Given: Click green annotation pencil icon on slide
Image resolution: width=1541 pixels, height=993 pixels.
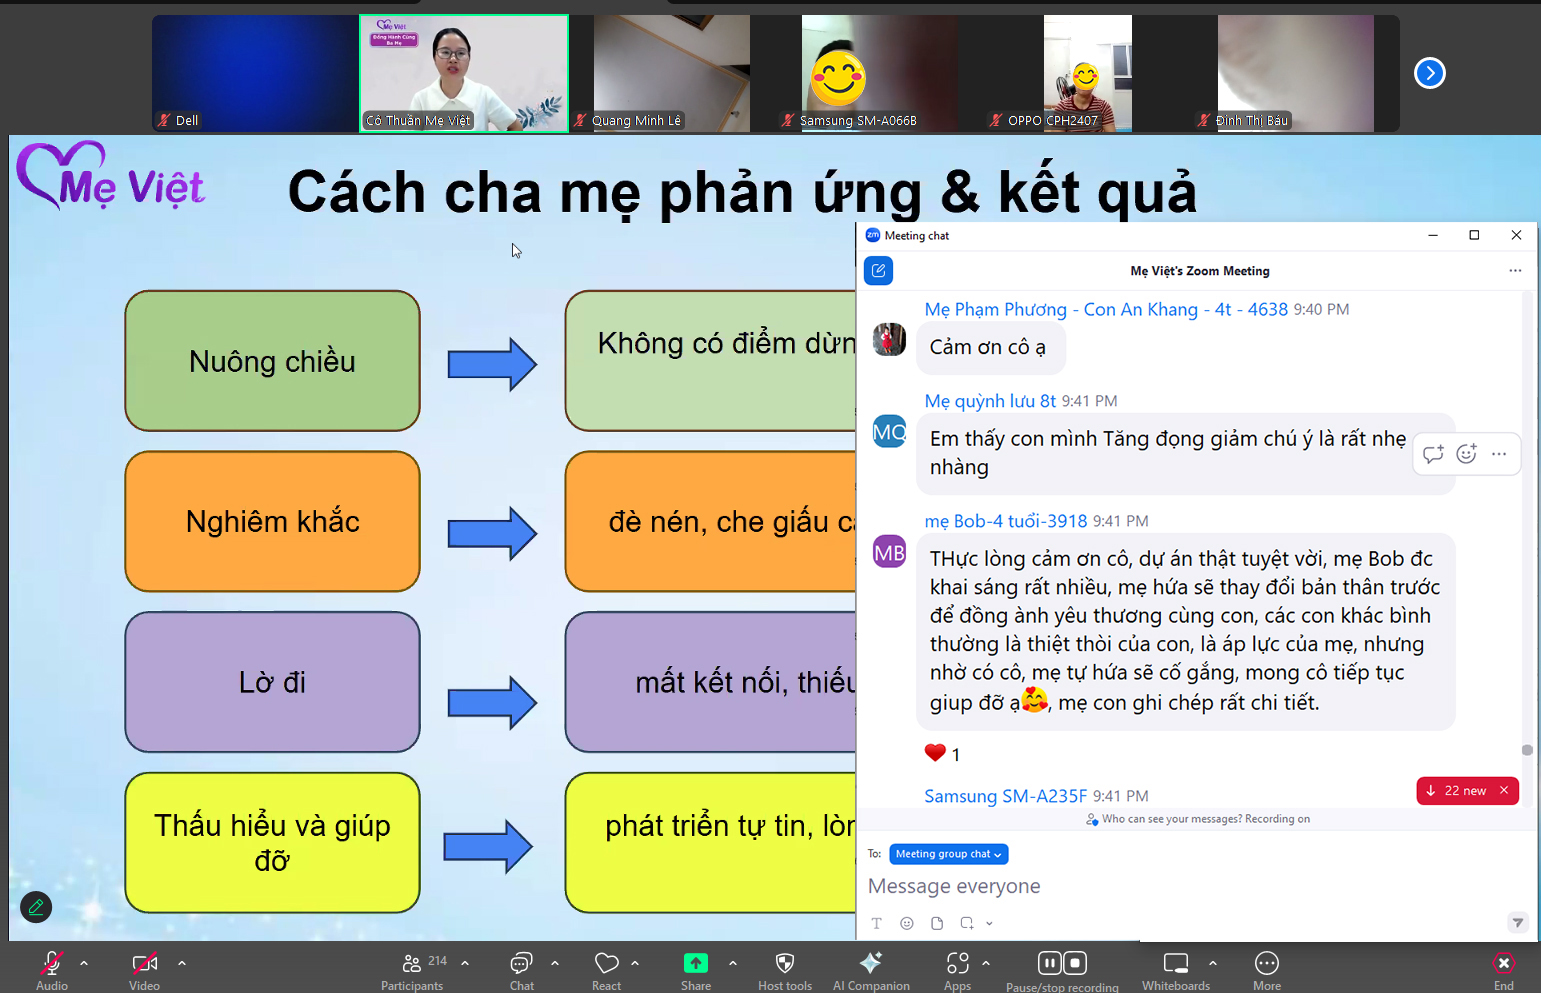Looking at the screenshot, I should [36, 907].
